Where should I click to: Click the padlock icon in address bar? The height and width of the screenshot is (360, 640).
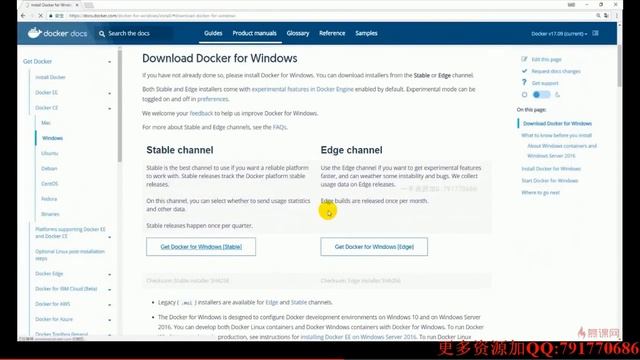tap(51, 16)
